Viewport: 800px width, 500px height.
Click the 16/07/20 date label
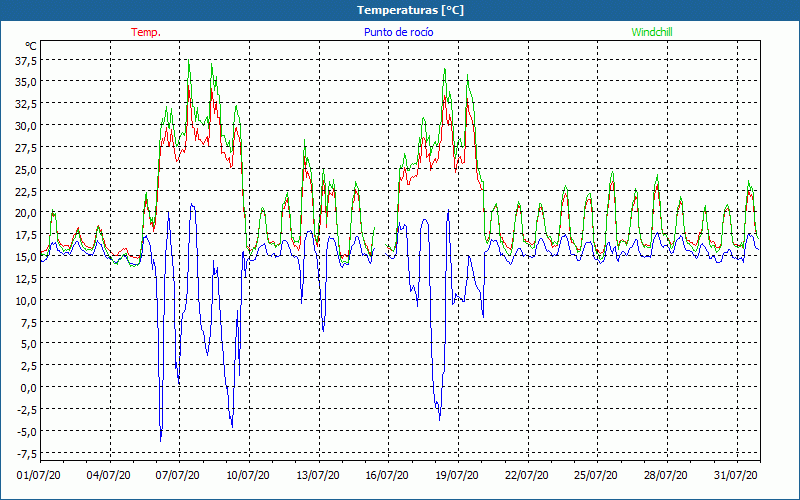click(387, 475)
